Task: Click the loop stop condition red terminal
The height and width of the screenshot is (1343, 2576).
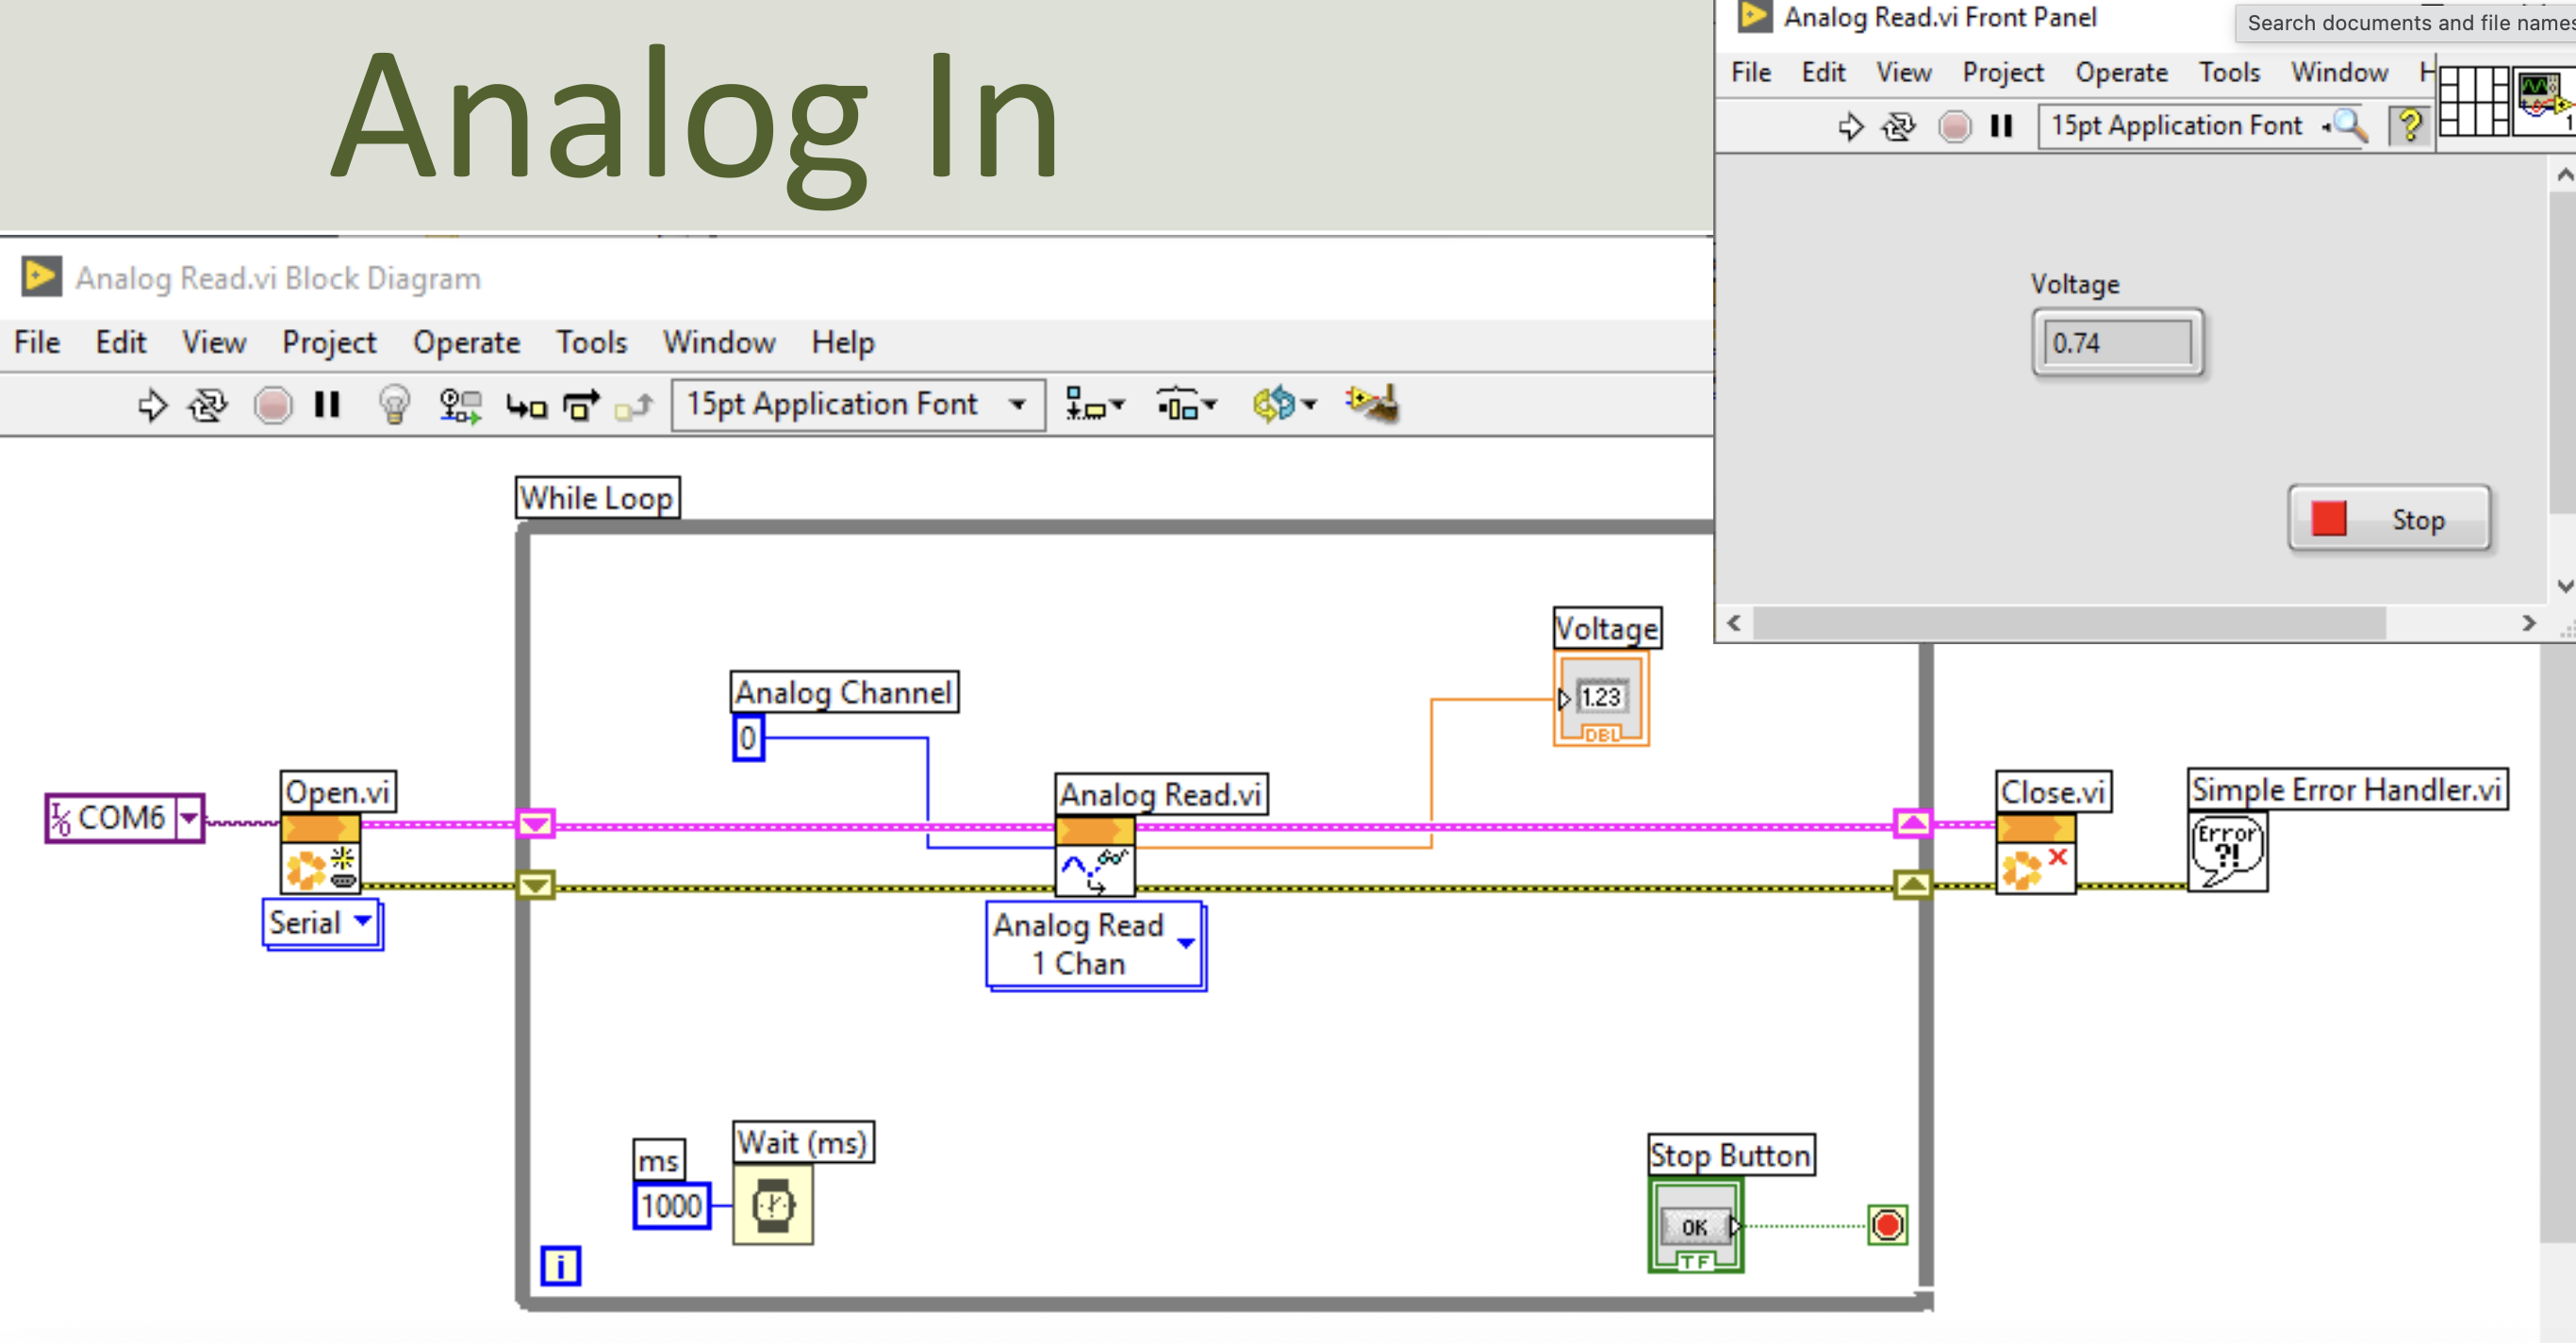Action: pyautogui.click(x=1887, y=1225)
